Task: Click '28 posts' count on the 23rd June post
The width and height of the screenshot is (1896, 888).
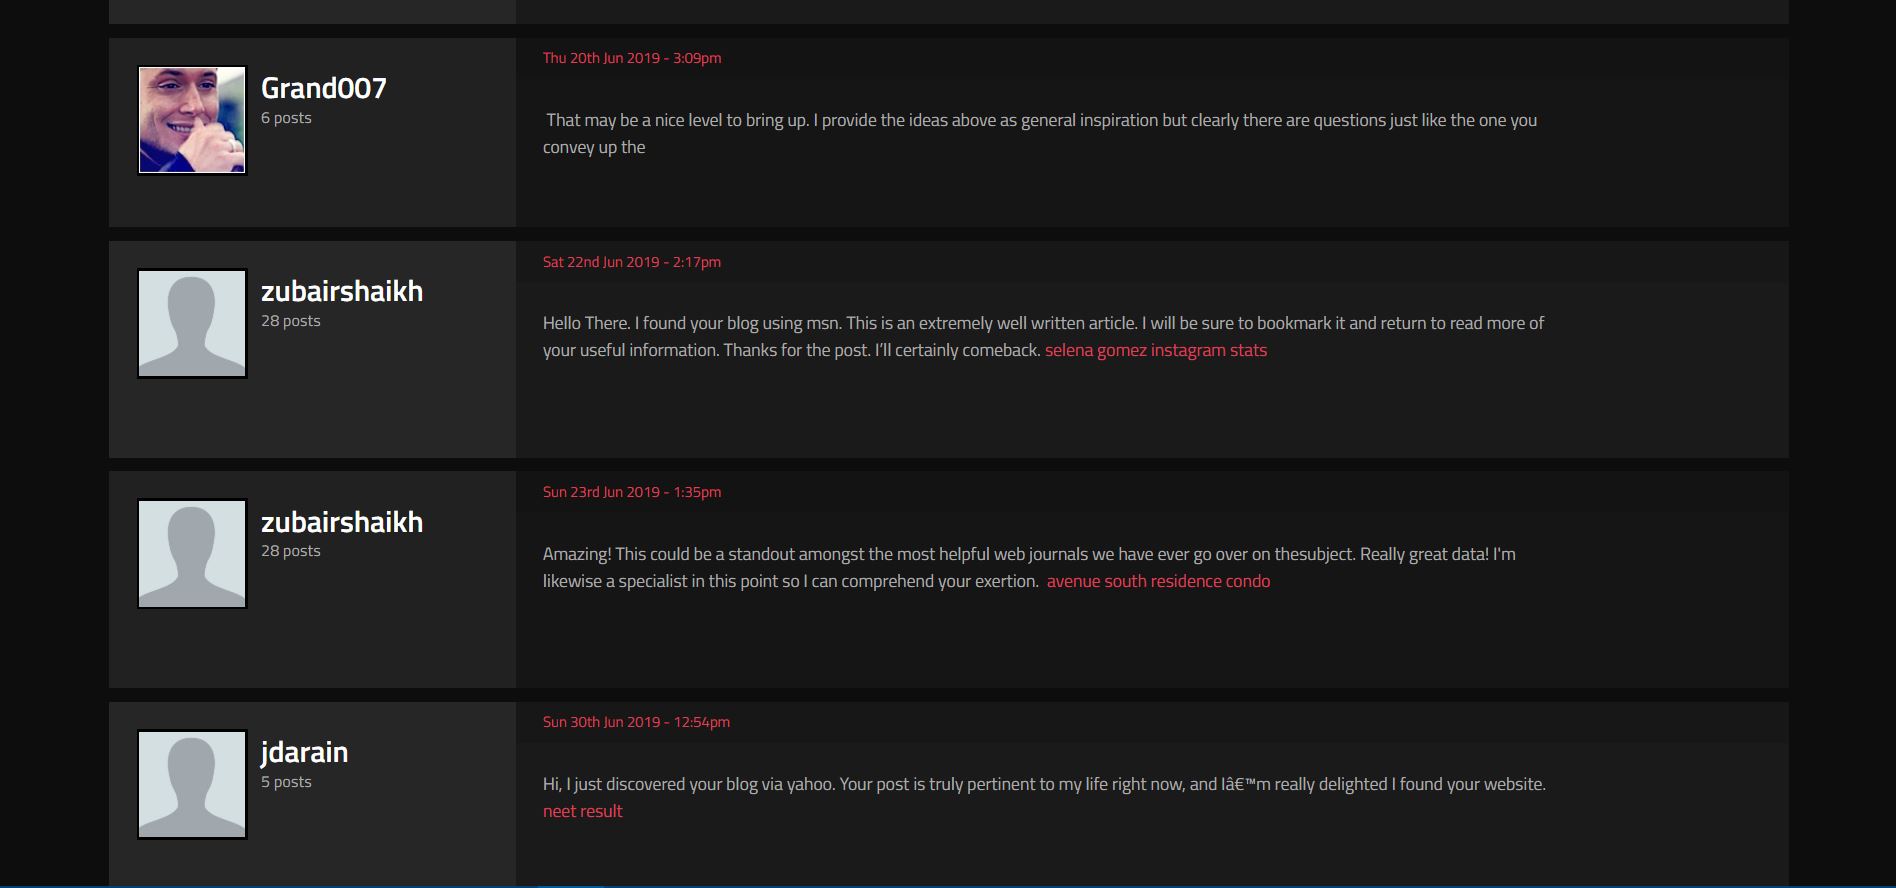Action: pos(291,551)
